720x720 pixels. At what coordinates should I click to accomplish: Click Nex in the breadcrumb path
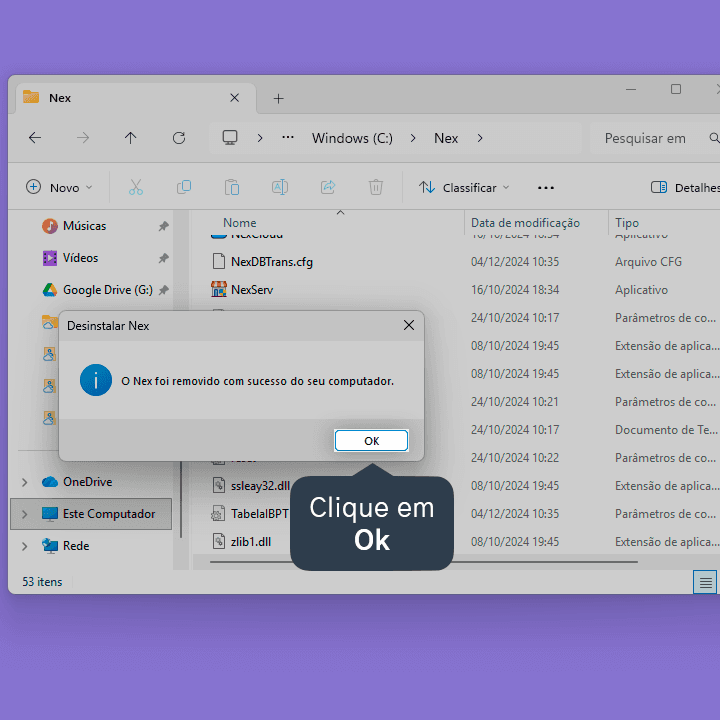pyautogui.click(x=446, y=138)
